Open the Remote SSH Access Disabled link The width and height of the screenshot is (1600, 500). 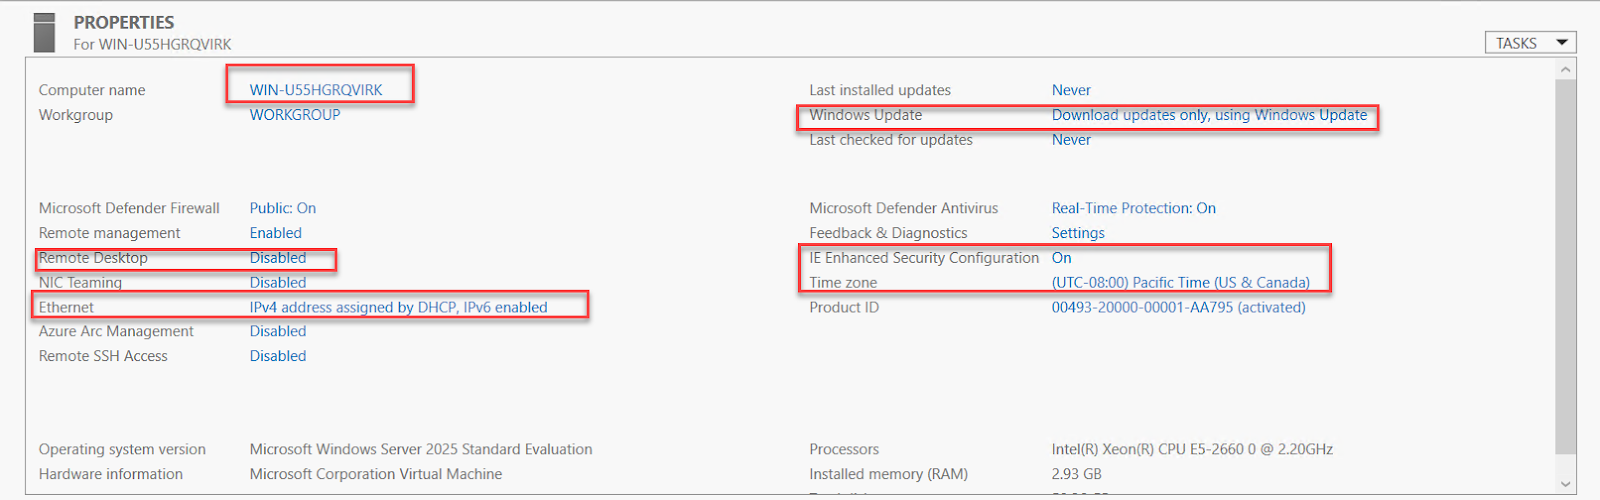pos(278,356)
